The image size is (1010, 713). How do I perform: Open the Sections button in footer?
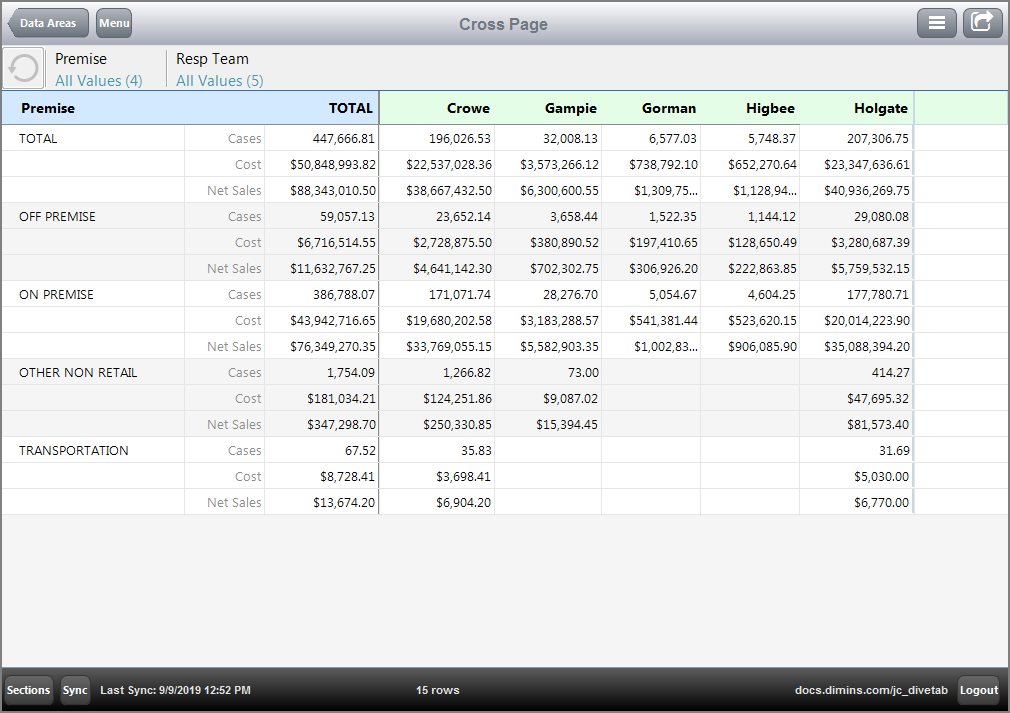click(29, 690)
